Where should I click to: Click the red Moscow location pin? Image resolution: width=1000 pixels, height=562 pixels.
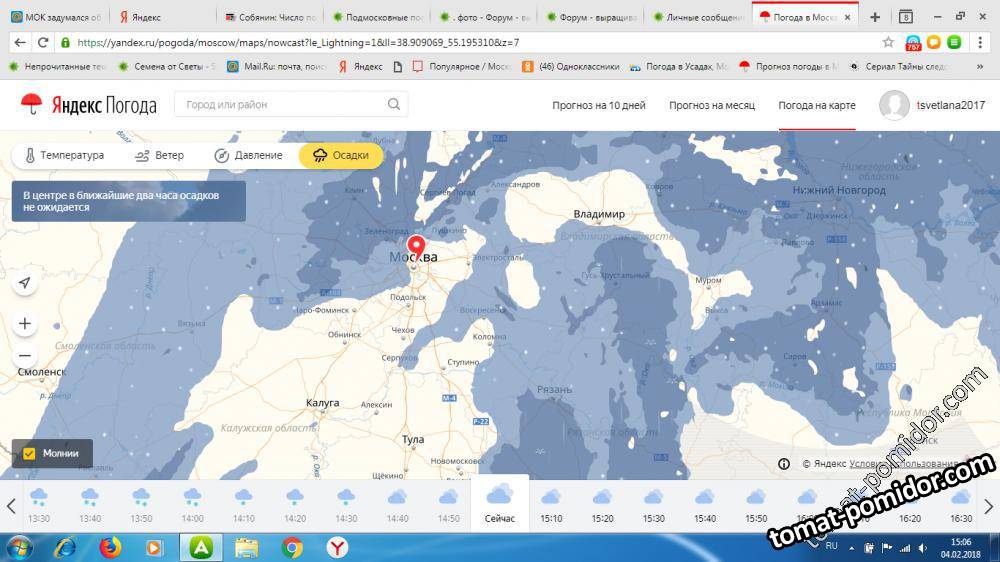[416, 246]
